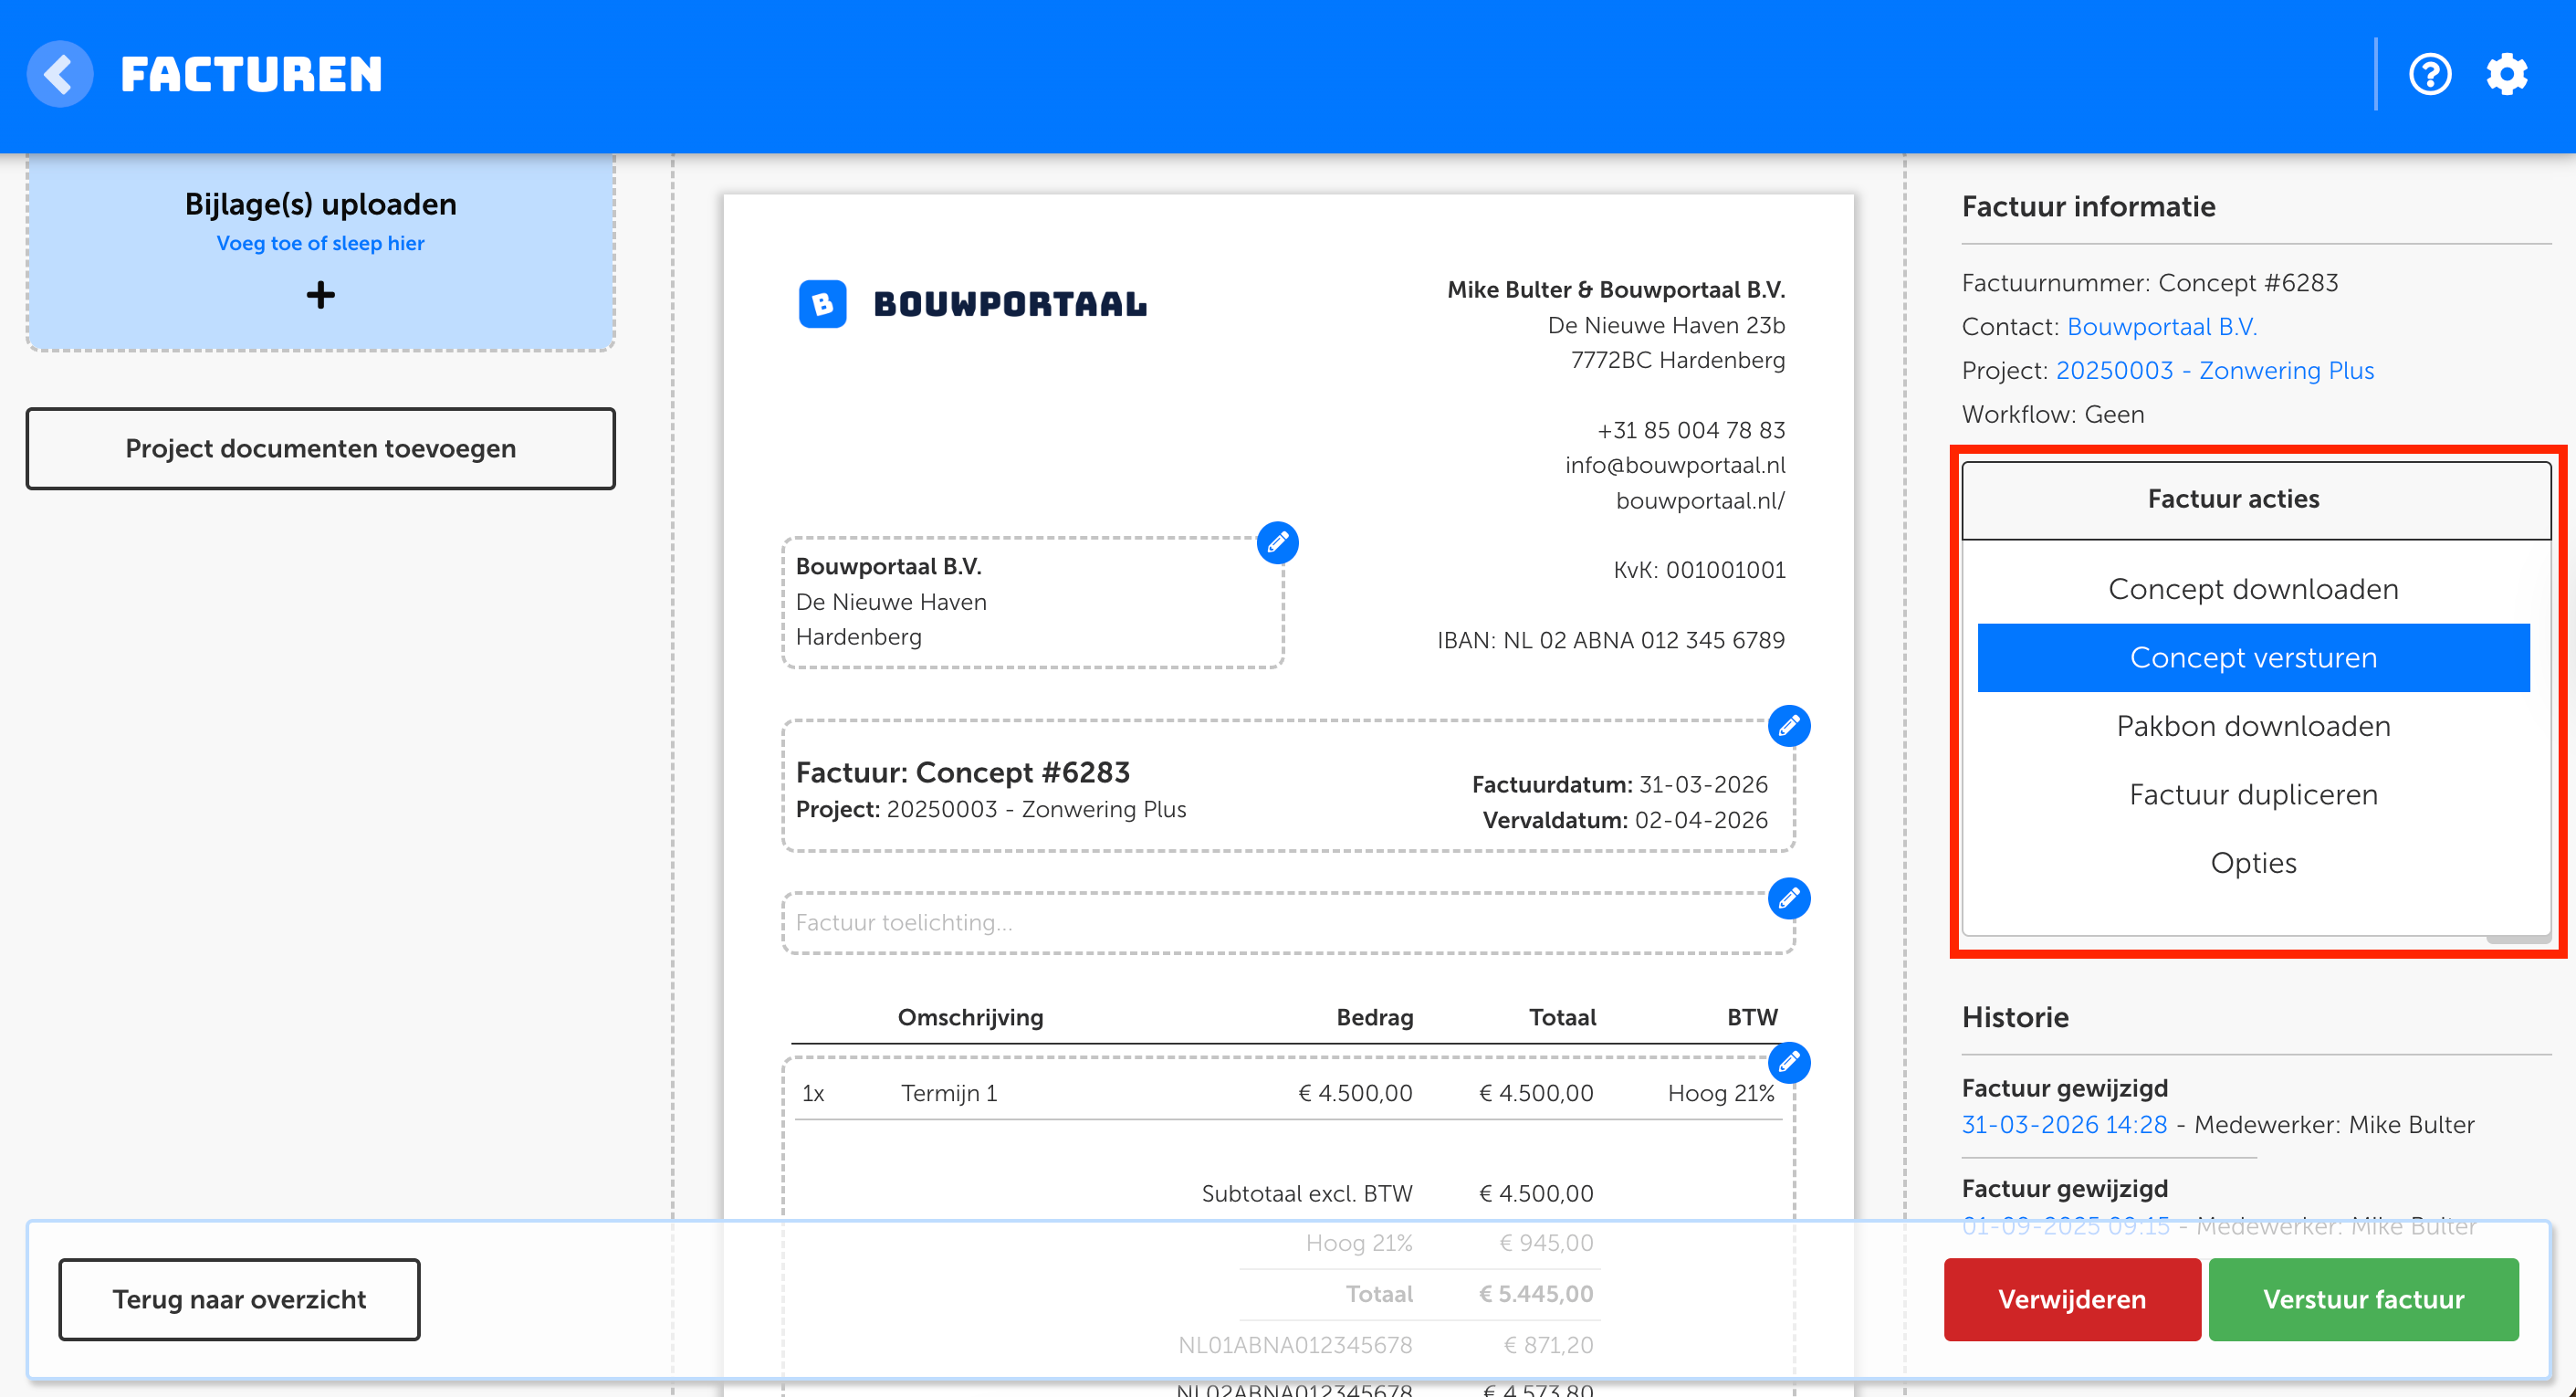The height and width of the screenshot is (1397, 2576).
Task: Select Pakbon downloaden
Action: point(2253,726)
